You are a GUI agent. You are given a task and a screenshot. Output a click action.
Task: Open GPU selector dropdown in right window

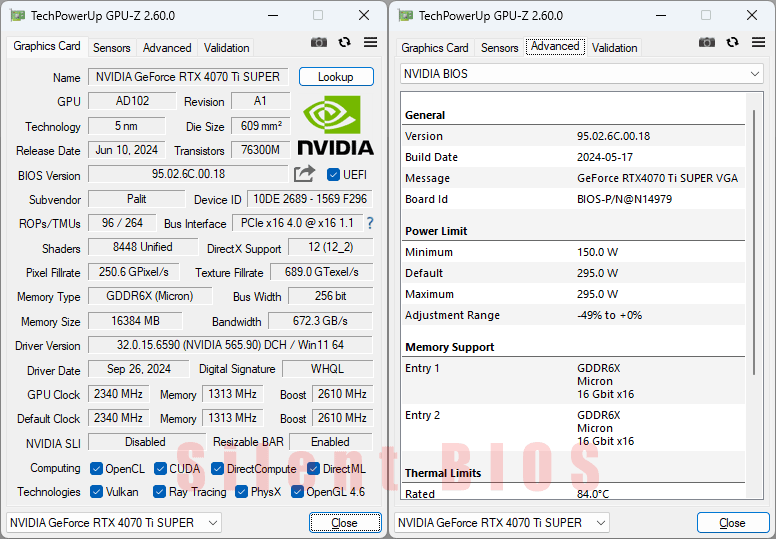pyautogui.click(x=502, y=523)
